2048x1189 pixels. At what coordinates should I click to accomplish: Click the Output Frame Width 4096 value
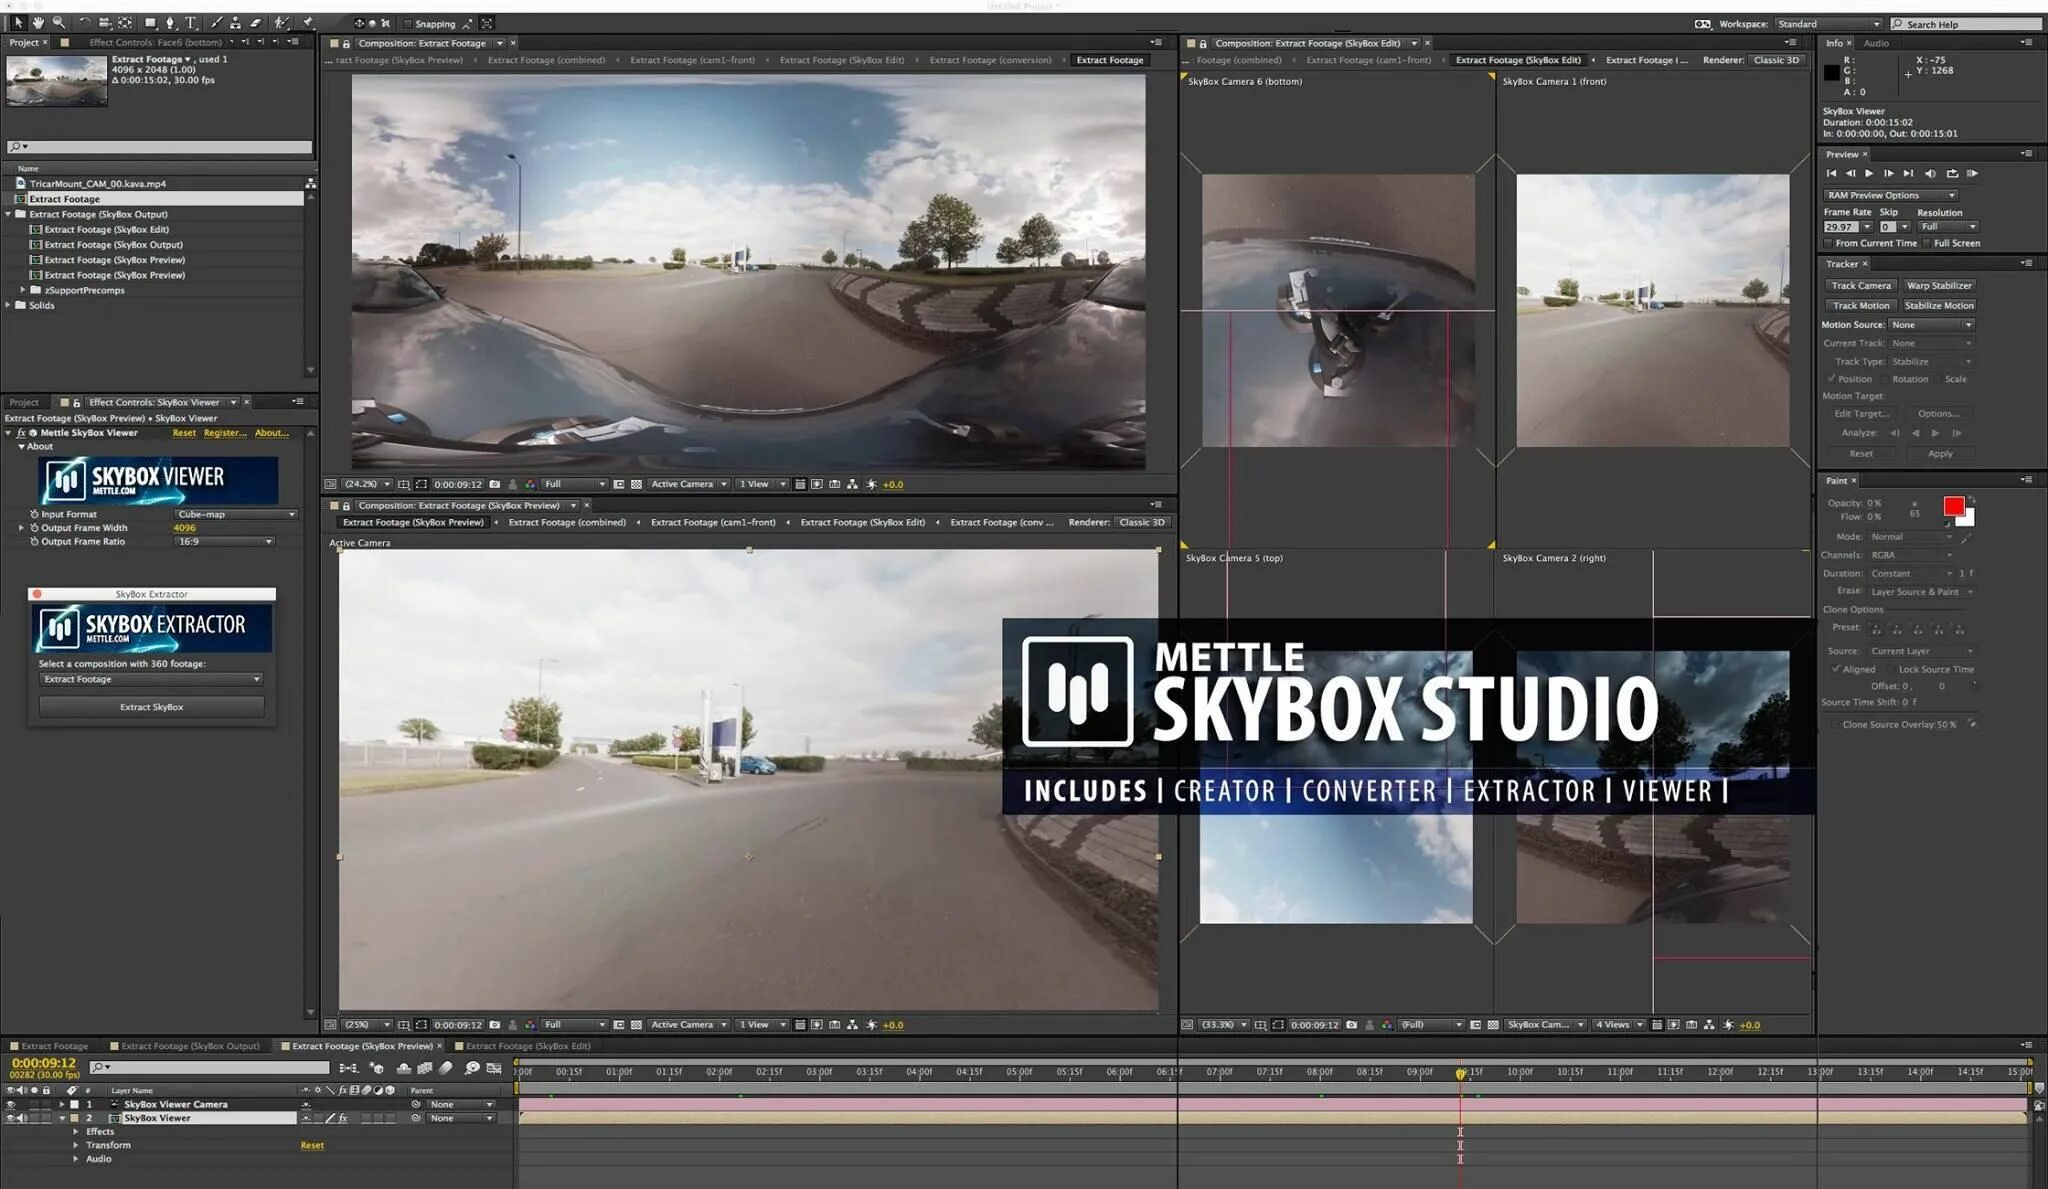(x=184, y=528)
